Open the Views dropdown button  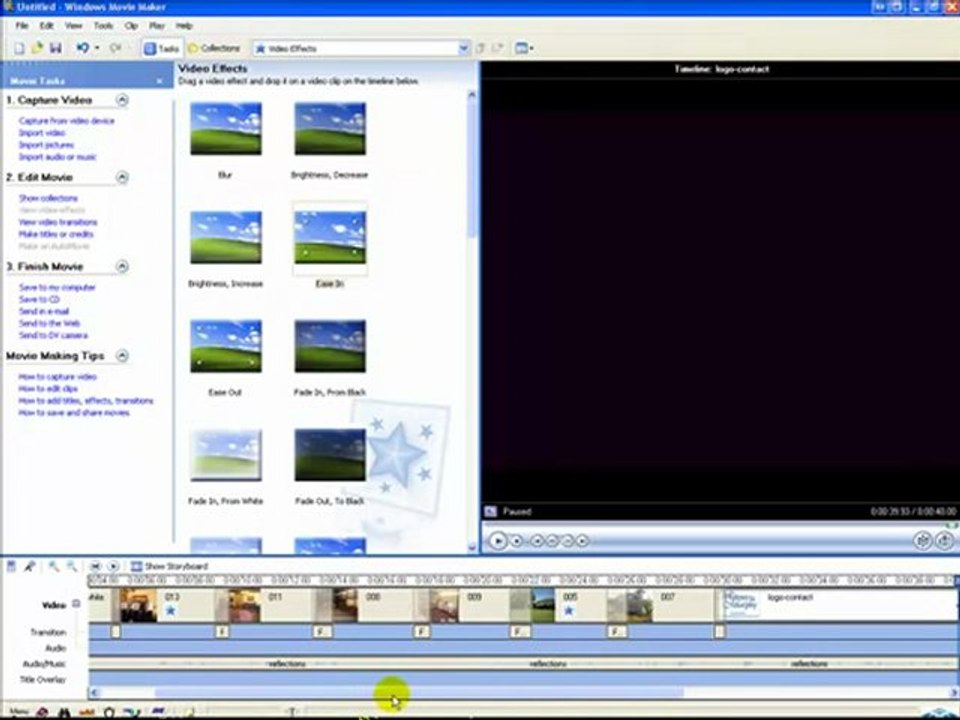click(524, 48)
